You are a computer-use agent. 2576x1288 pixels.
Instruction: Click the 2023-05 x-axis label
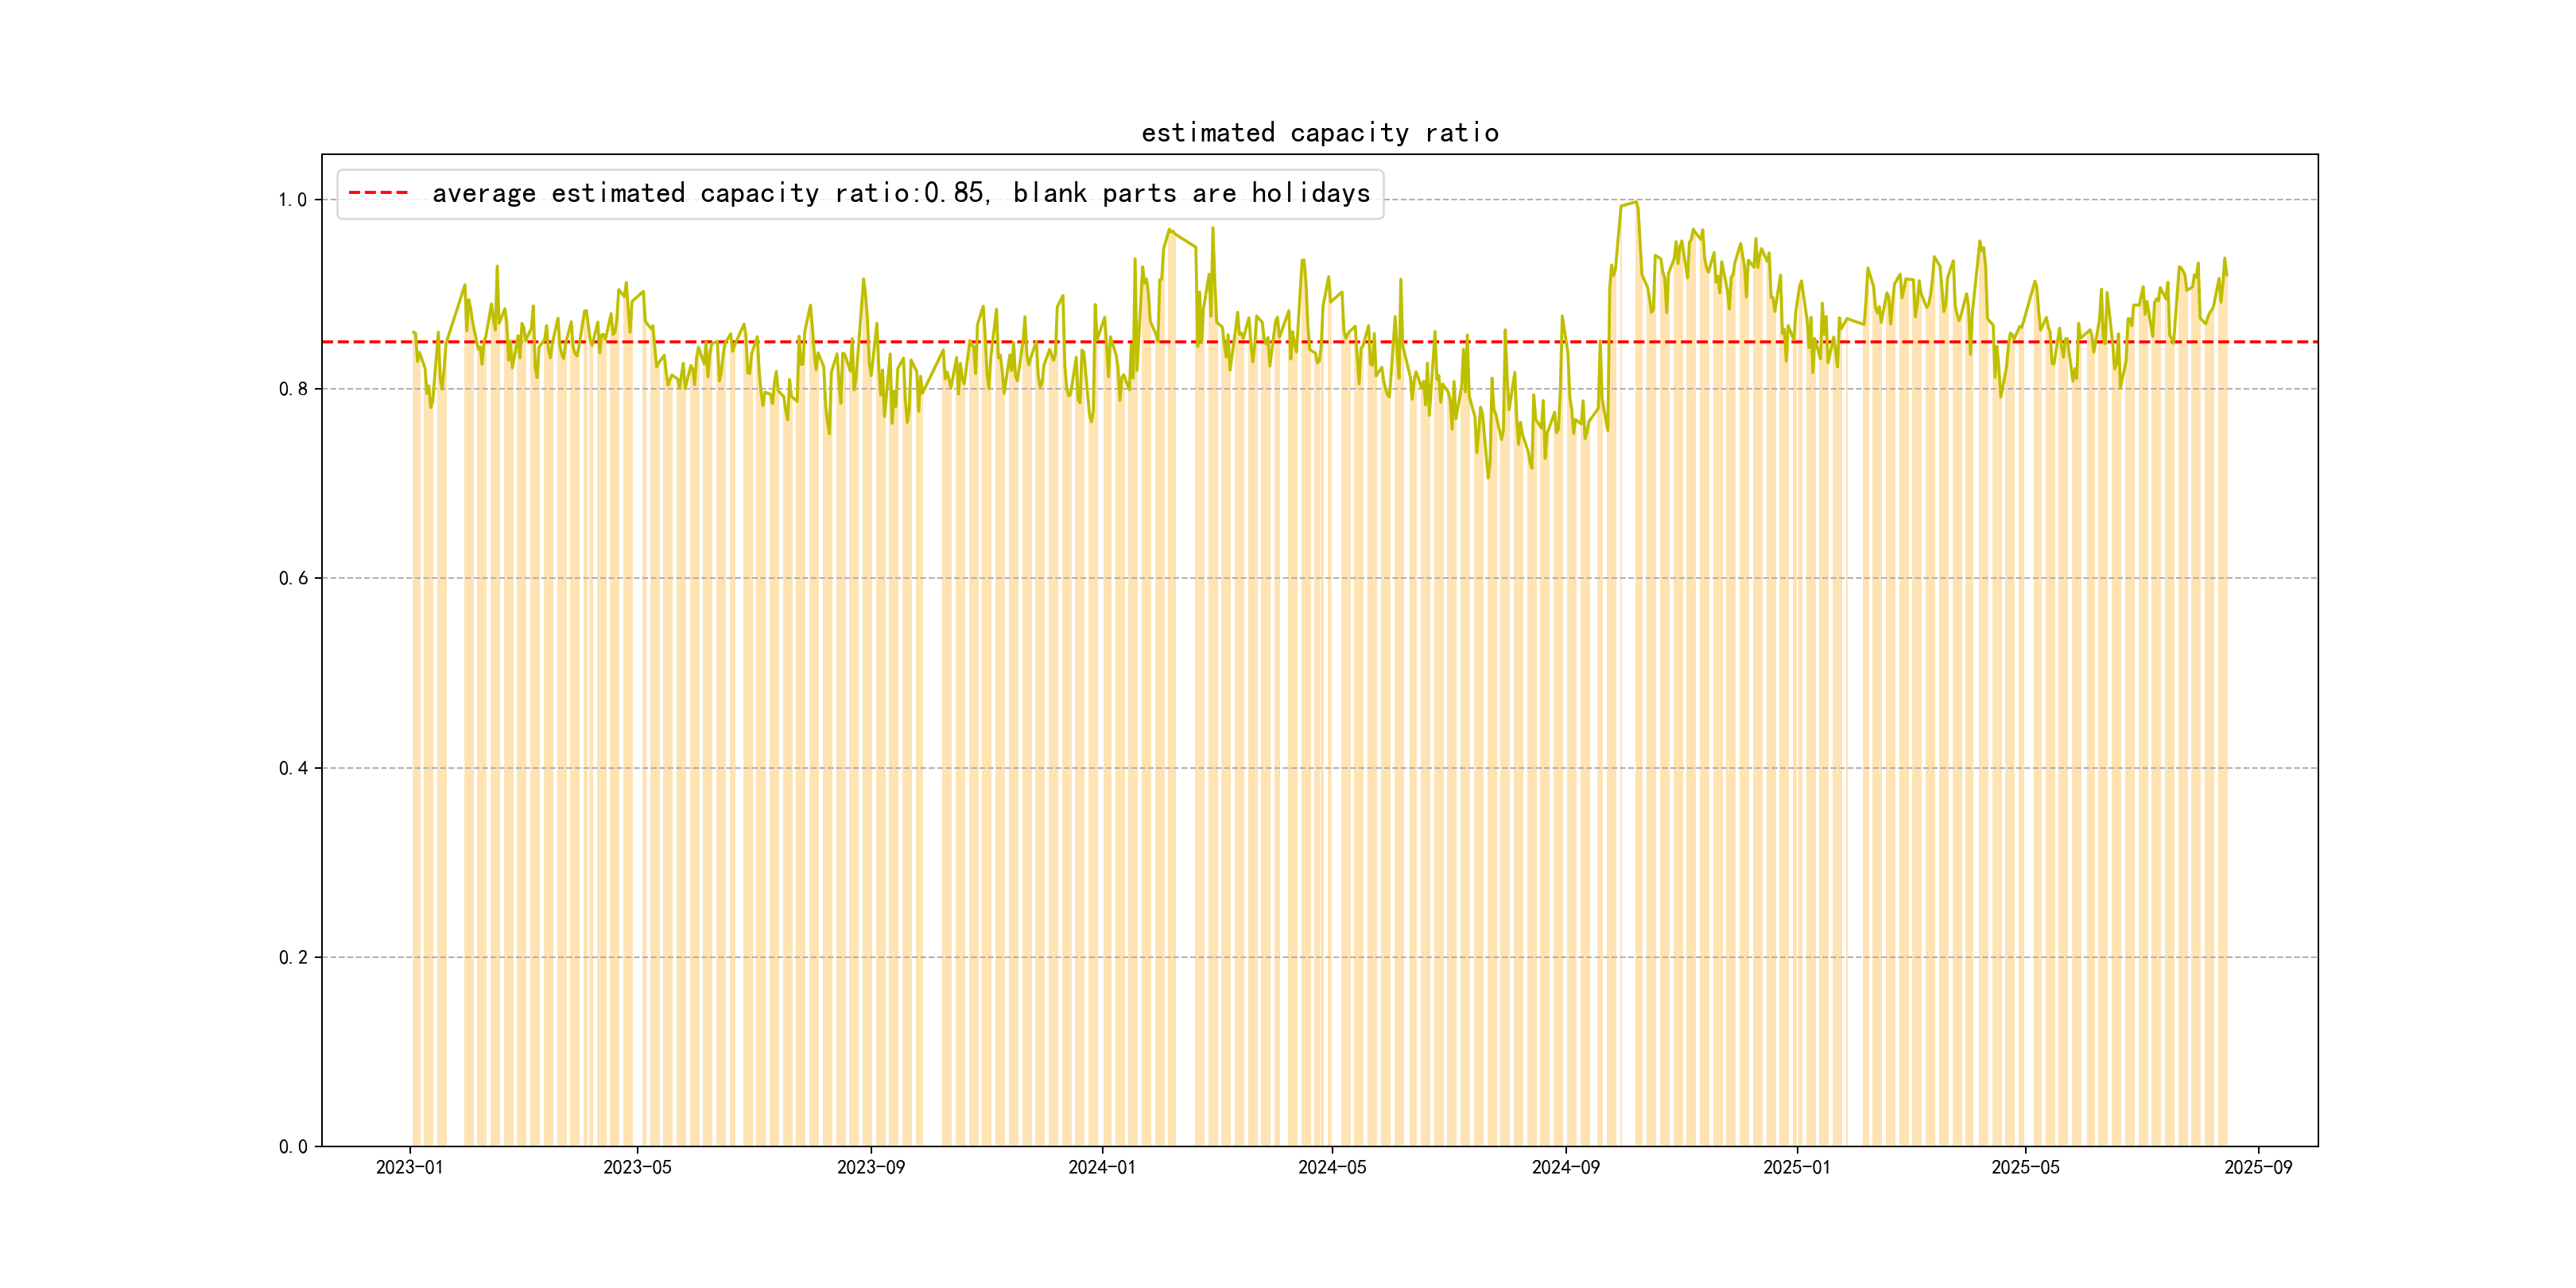click(x=637, y=1167)
